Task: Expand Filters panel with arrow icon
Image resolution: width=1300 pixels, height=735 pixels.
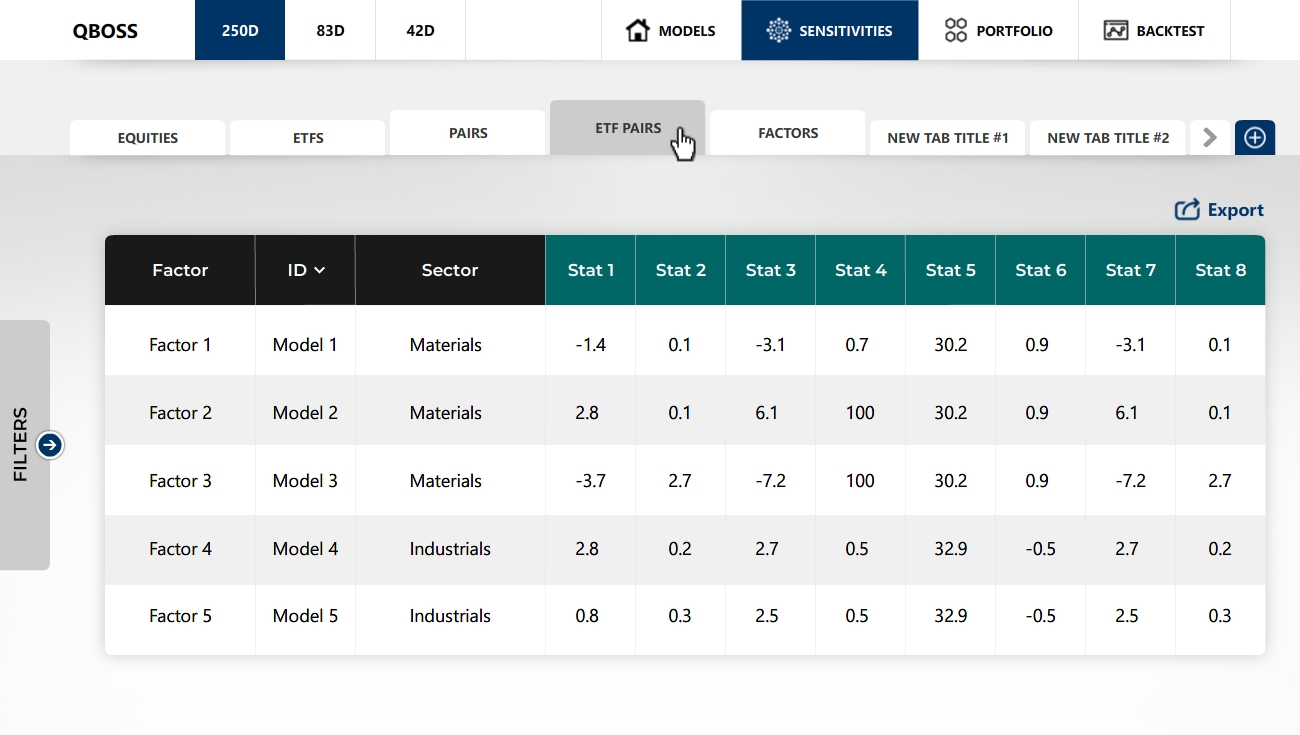Action: coord(50,445)
